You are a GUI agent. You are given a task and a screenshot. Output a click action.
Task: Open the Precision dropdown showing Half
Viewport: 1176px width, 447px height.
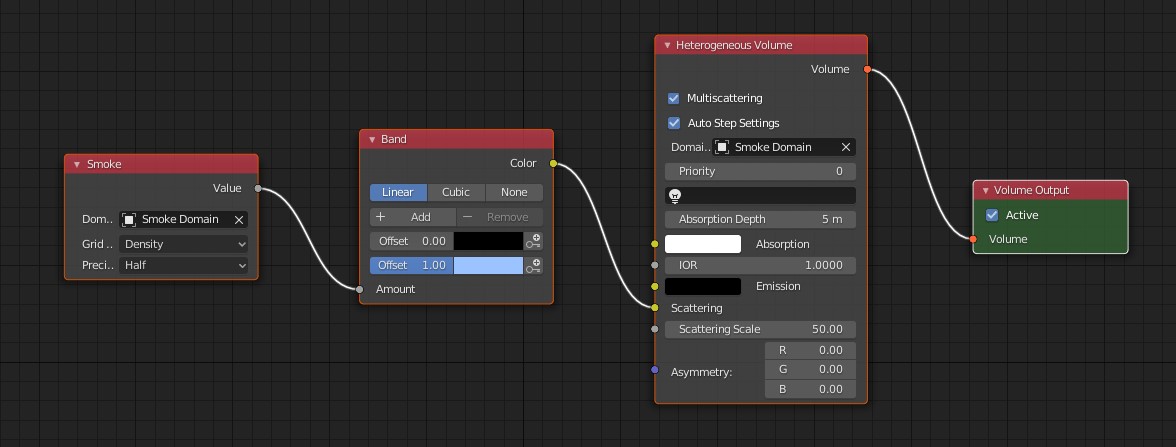(x=183, y=265)
